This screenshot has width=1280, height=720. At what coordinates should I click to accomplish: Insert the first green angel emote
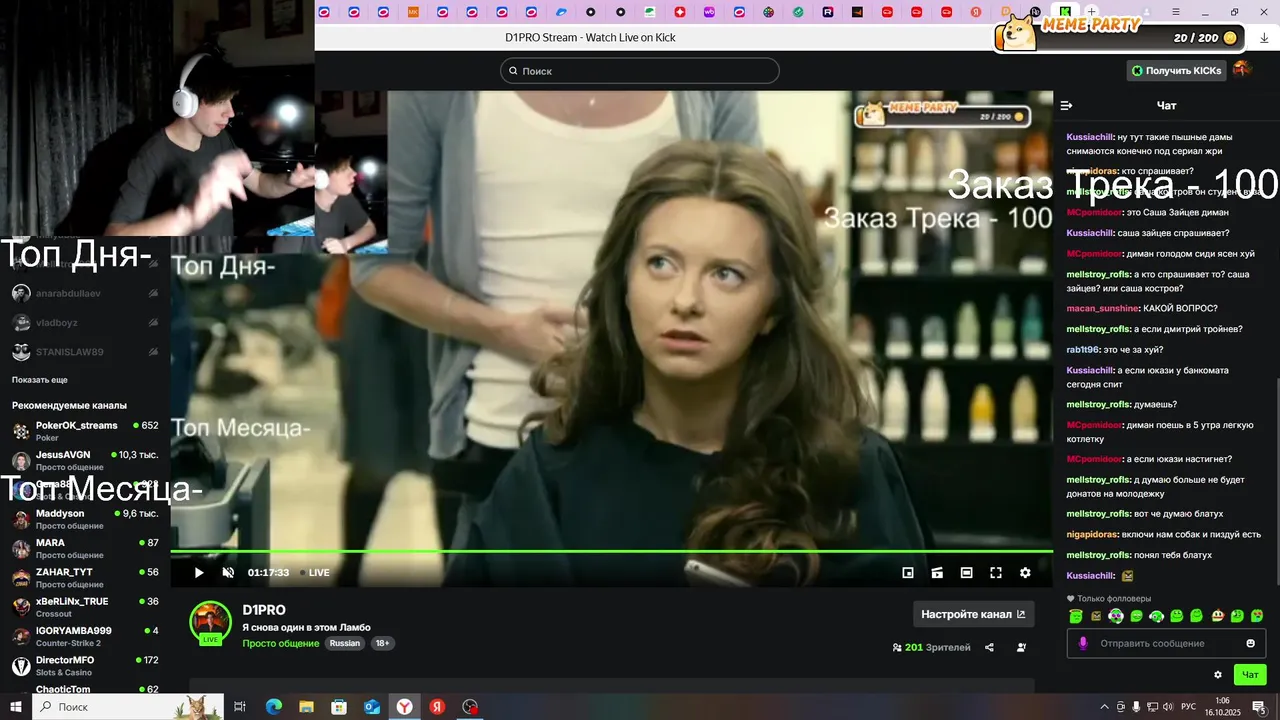[1075, 616]
